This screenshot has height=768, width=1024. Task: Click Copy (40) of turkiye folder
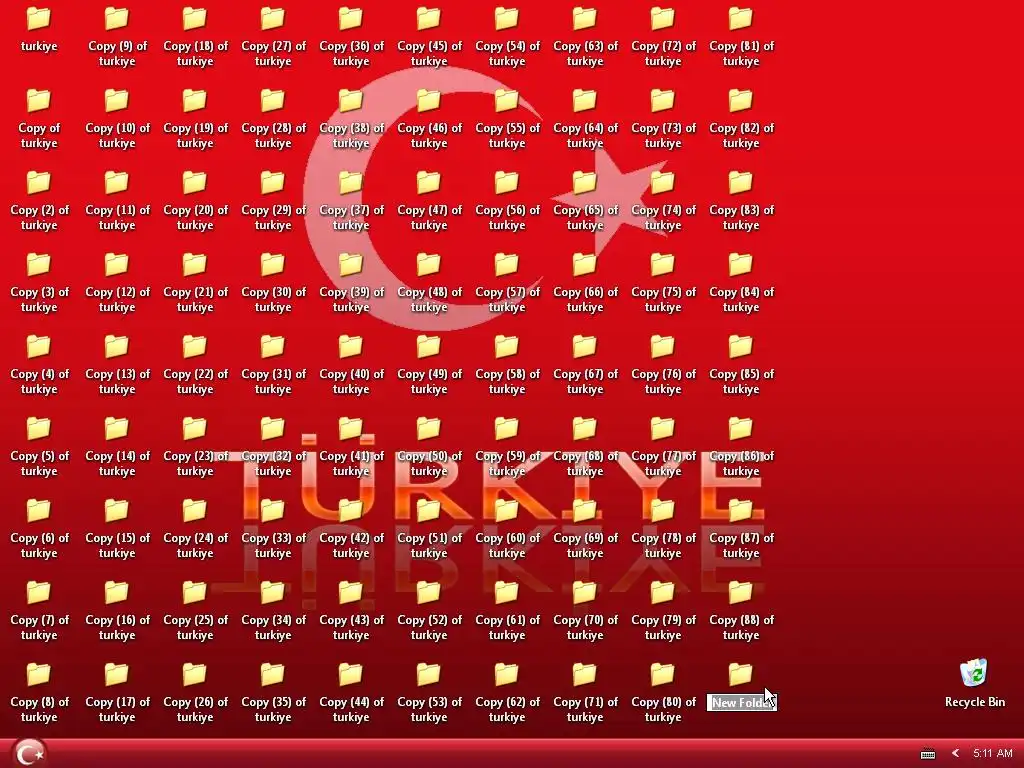pos(351,346)
